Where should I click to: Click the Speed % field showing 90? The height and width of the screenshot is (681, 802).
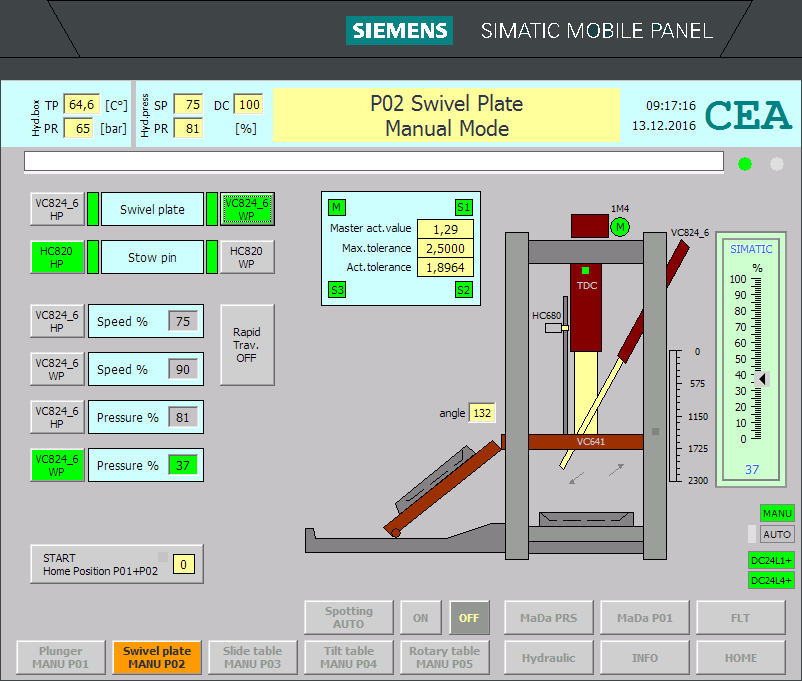pos(183,369)
